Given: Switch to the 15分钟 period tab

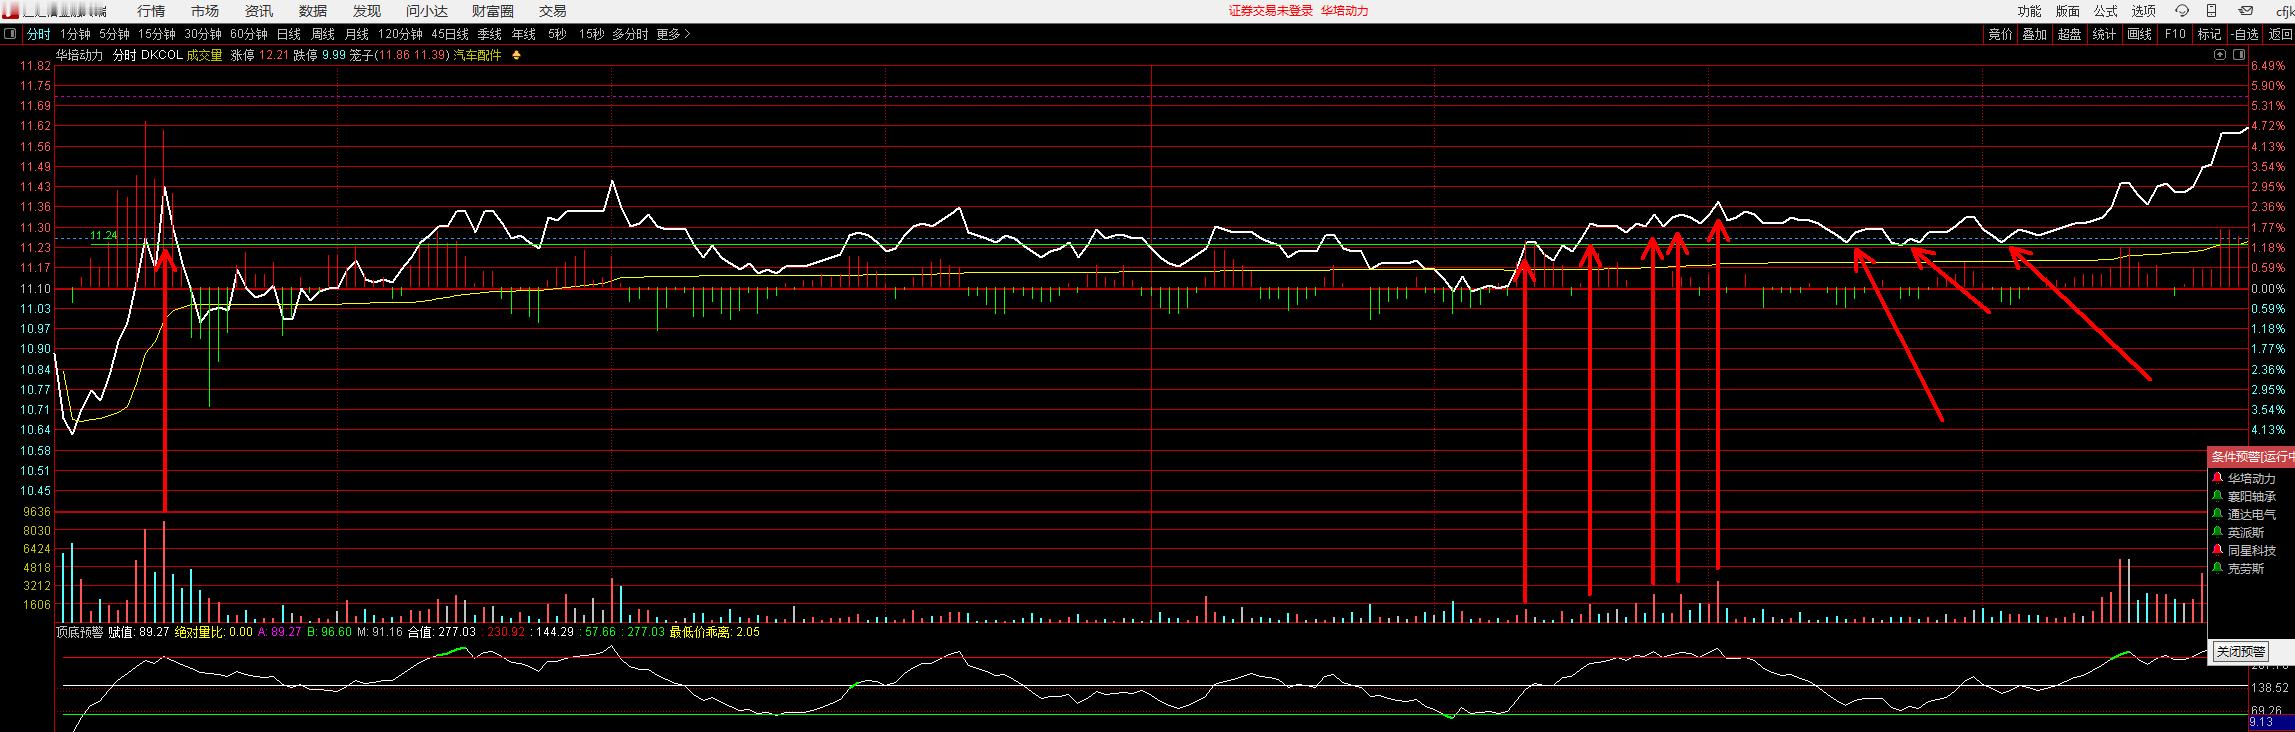Looking at the screenshot, I should point(157,34).
